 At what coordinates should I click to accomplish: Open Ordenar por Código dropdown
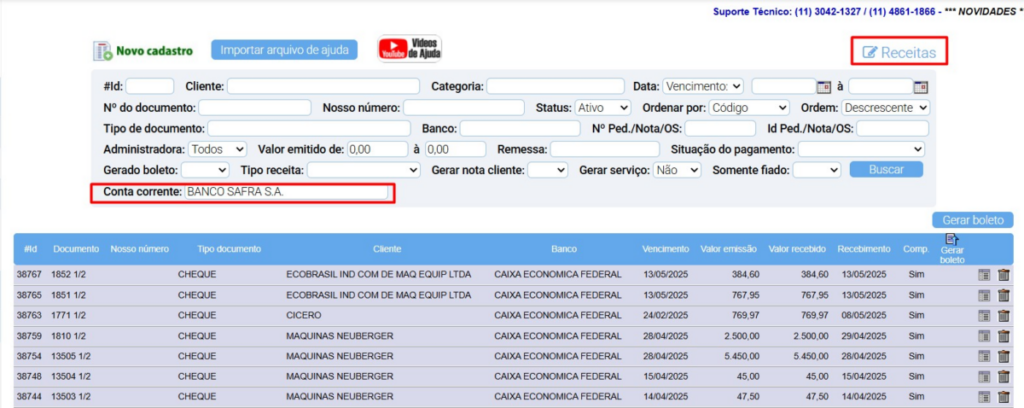[x=749, y=107]
